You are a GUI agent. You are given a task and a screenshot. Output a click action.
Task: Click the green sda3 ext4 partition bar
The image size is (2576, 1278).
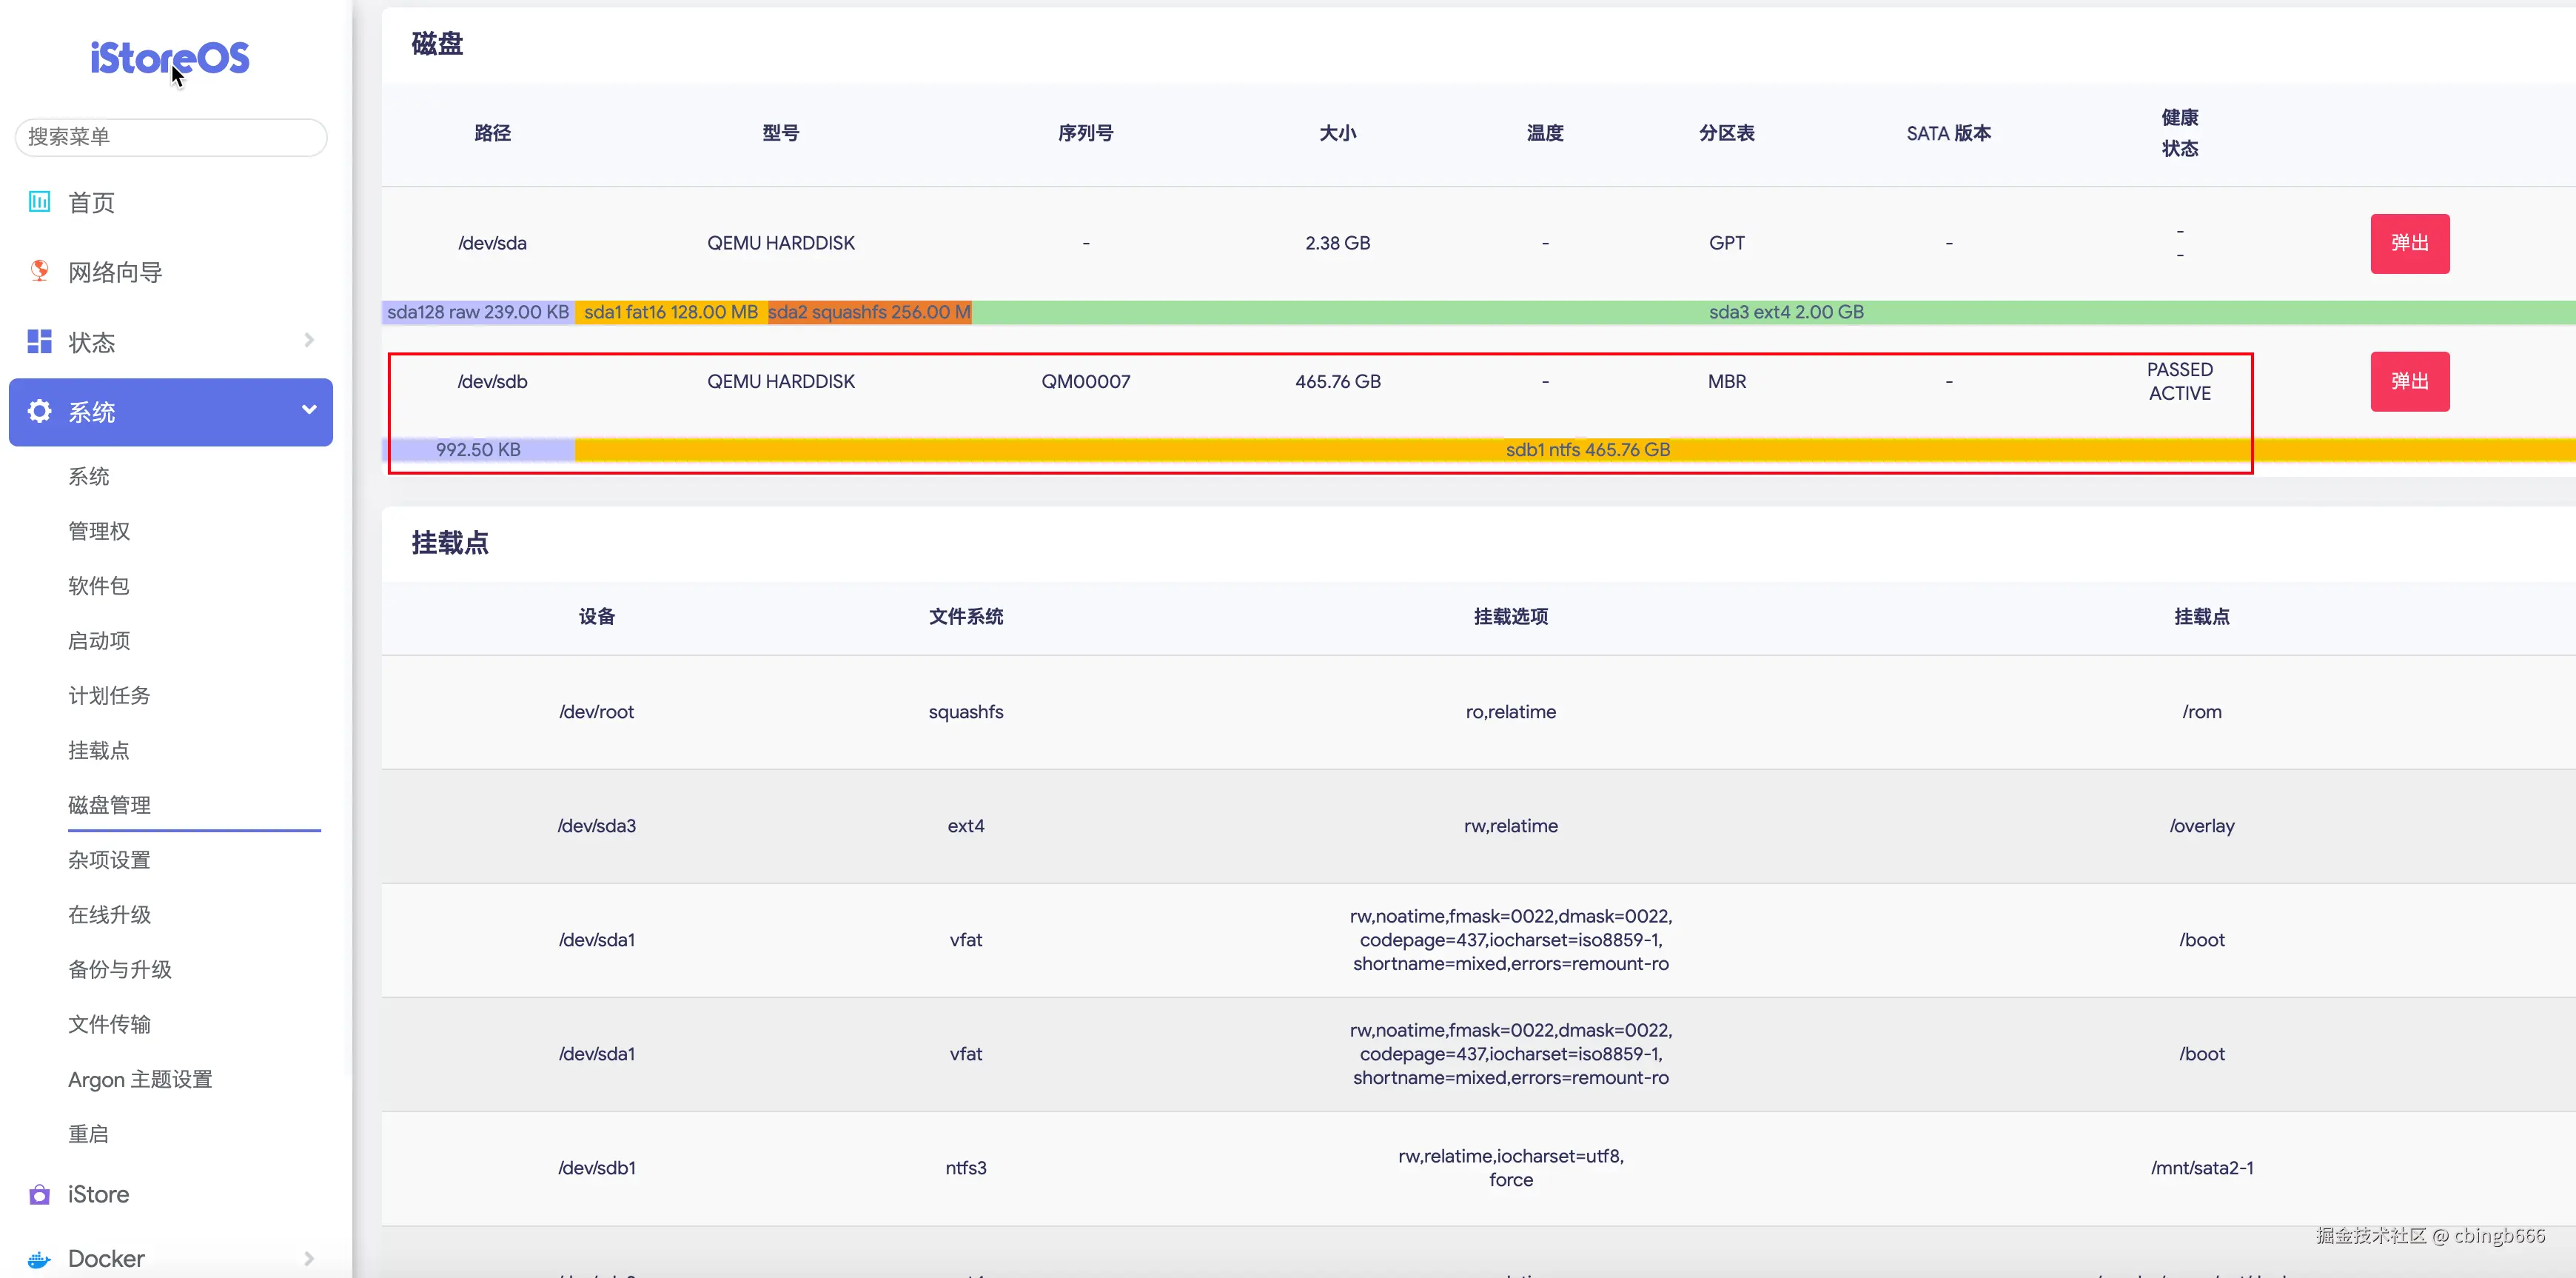click(1785, 312)
